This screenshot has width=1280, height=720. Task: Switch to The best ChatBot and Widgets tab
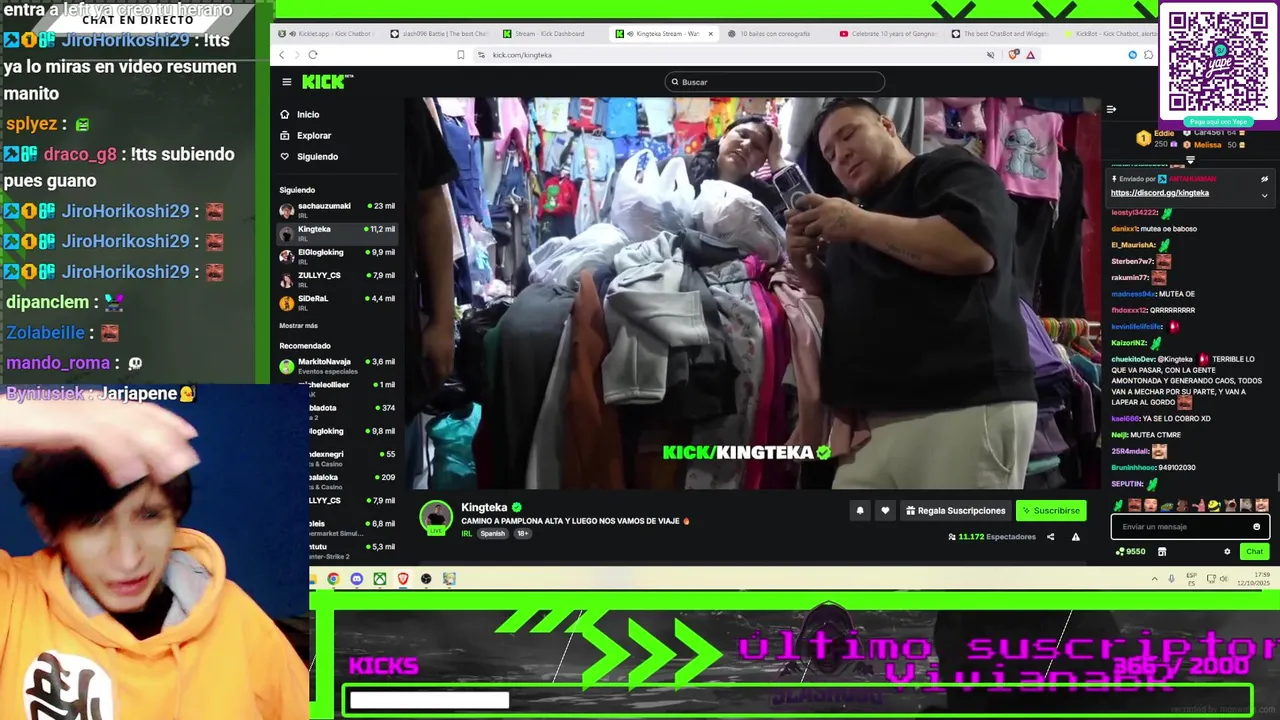pyautogui.click(x=998, y=33)
